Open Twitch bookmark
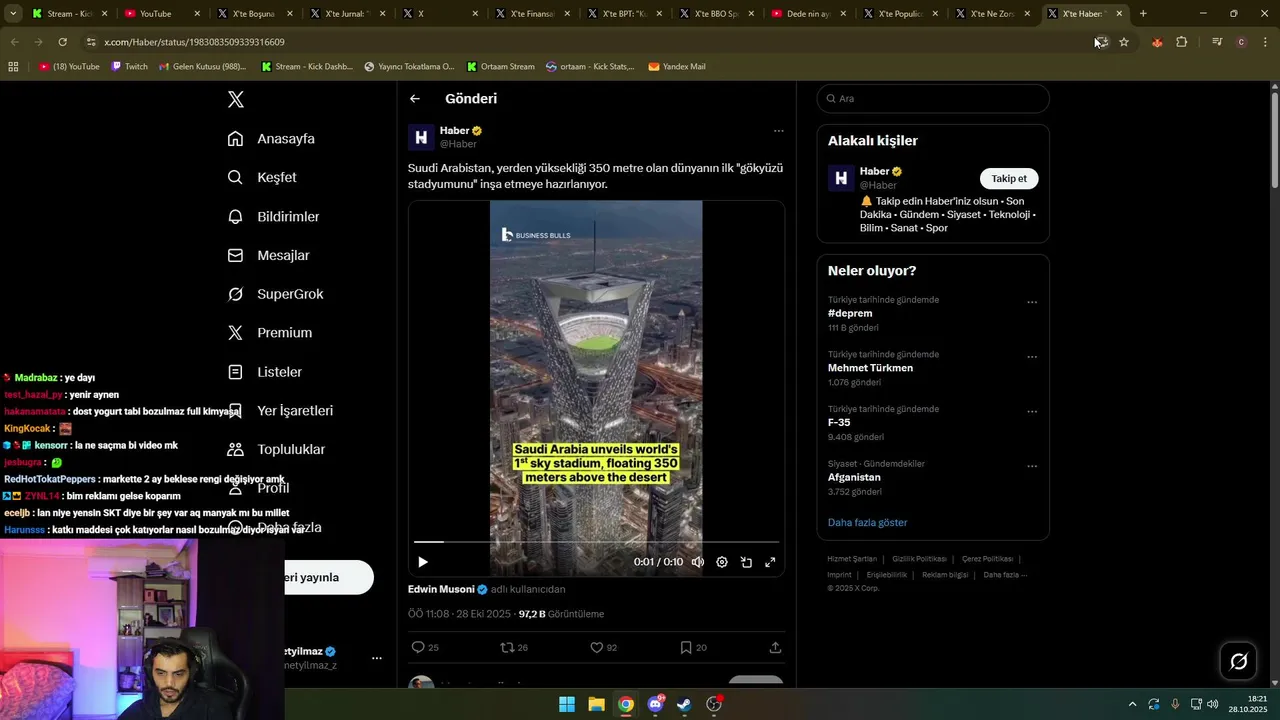The width and height of the screenshot is (1280, 720). point(129,67)
